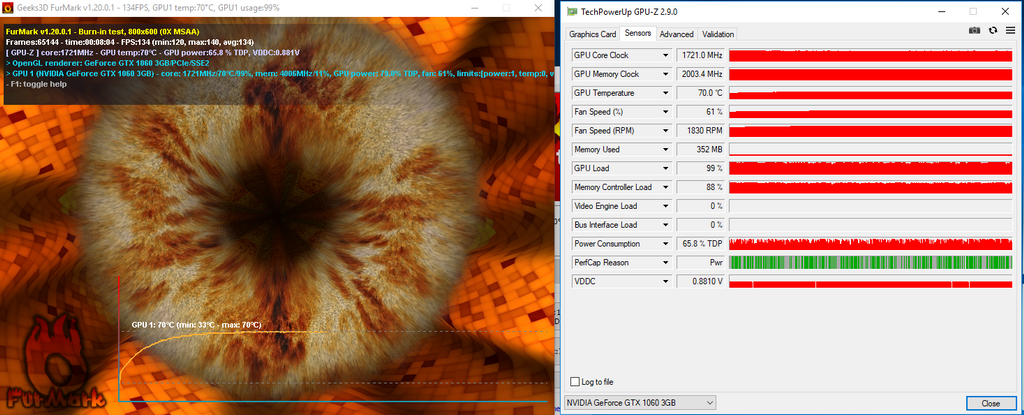
Task: Open the Fan Speed (RPM) sensor dropdown
Action: 665,131
